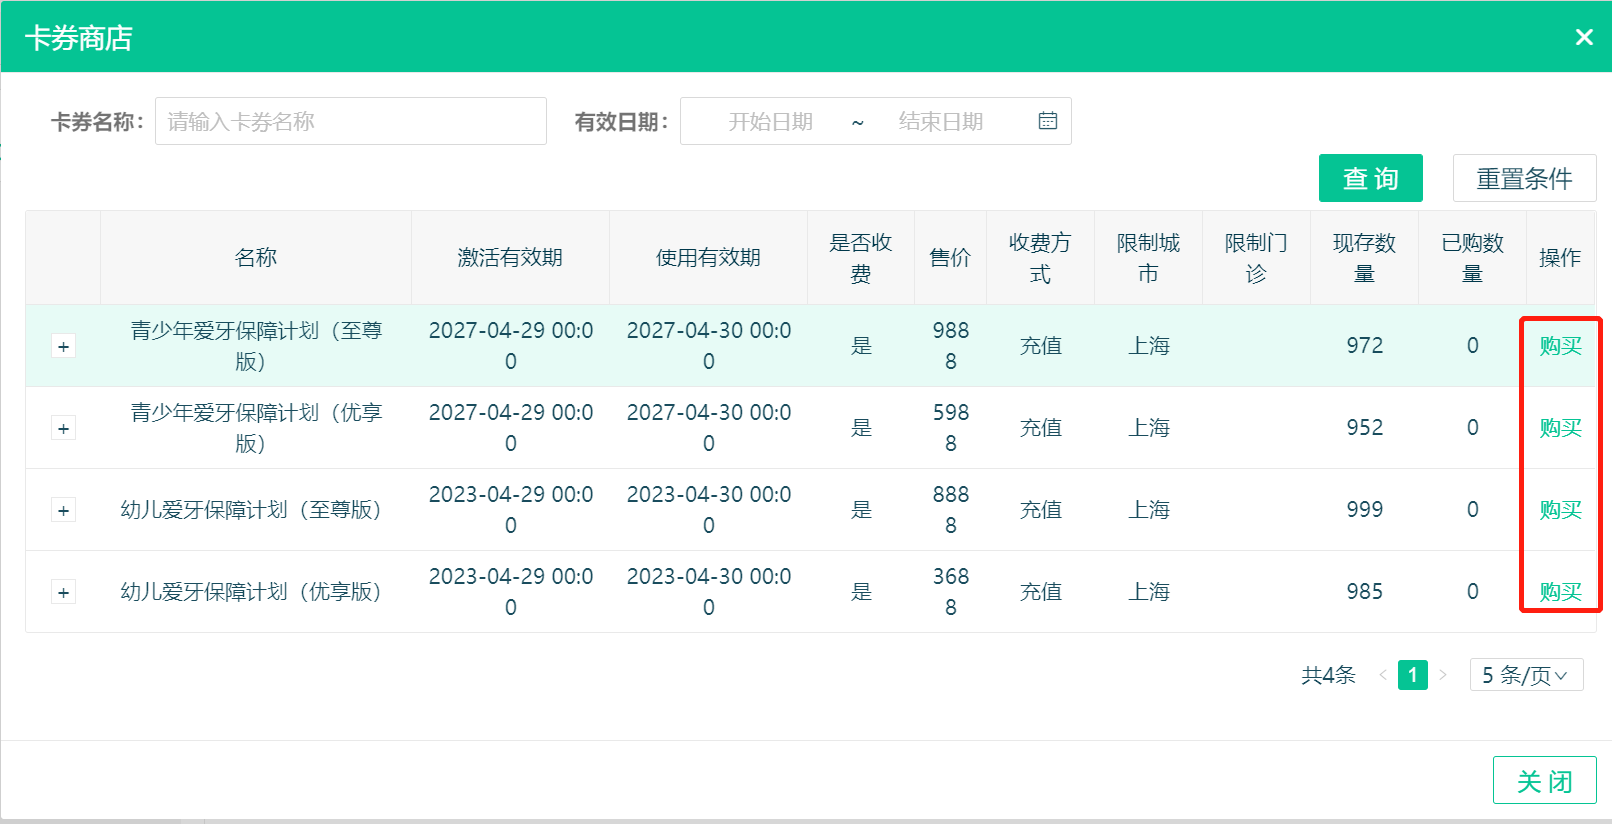The height and width of the screenshot is (824, 1612).
Task: Click the previous page arrow
Action: [1382, 675]
